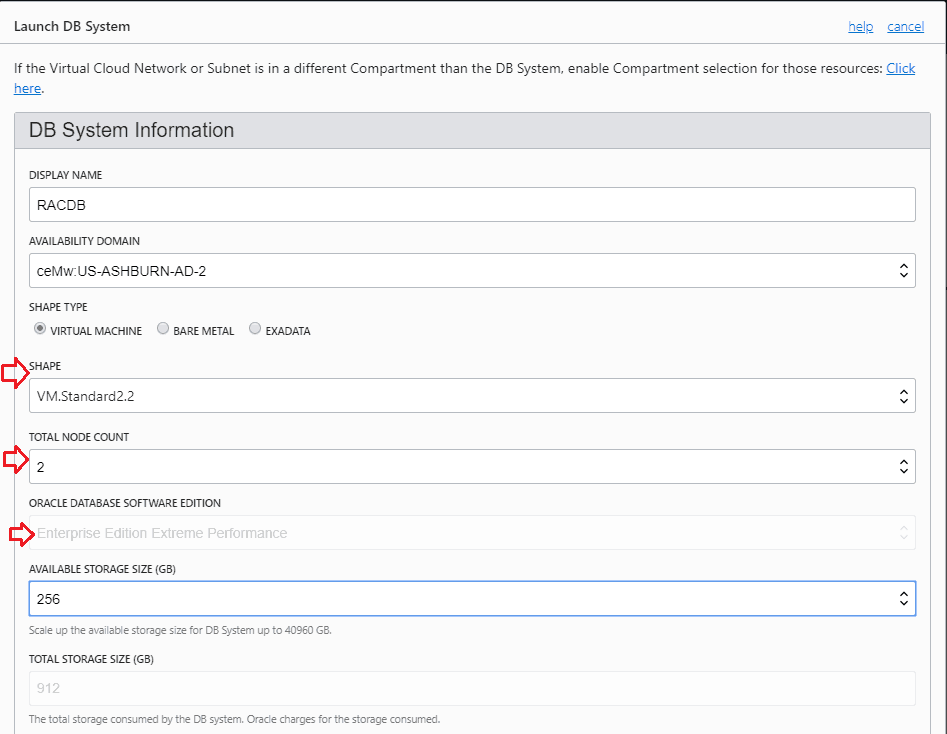Cancel the Launch DB System dialog

[905, 26]
